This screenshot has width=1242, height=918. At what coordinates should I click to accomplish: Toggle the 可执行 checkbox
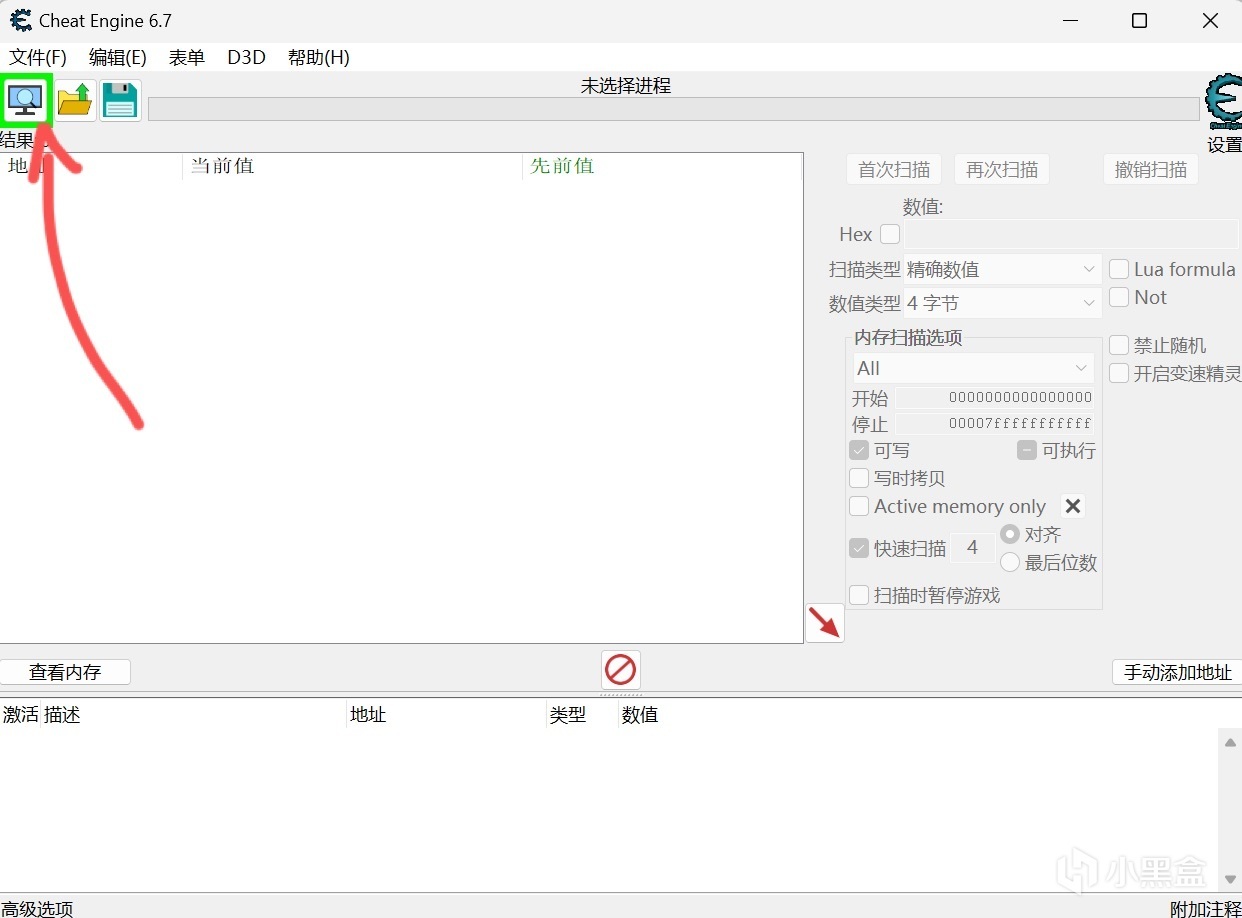pos(1027,450)
